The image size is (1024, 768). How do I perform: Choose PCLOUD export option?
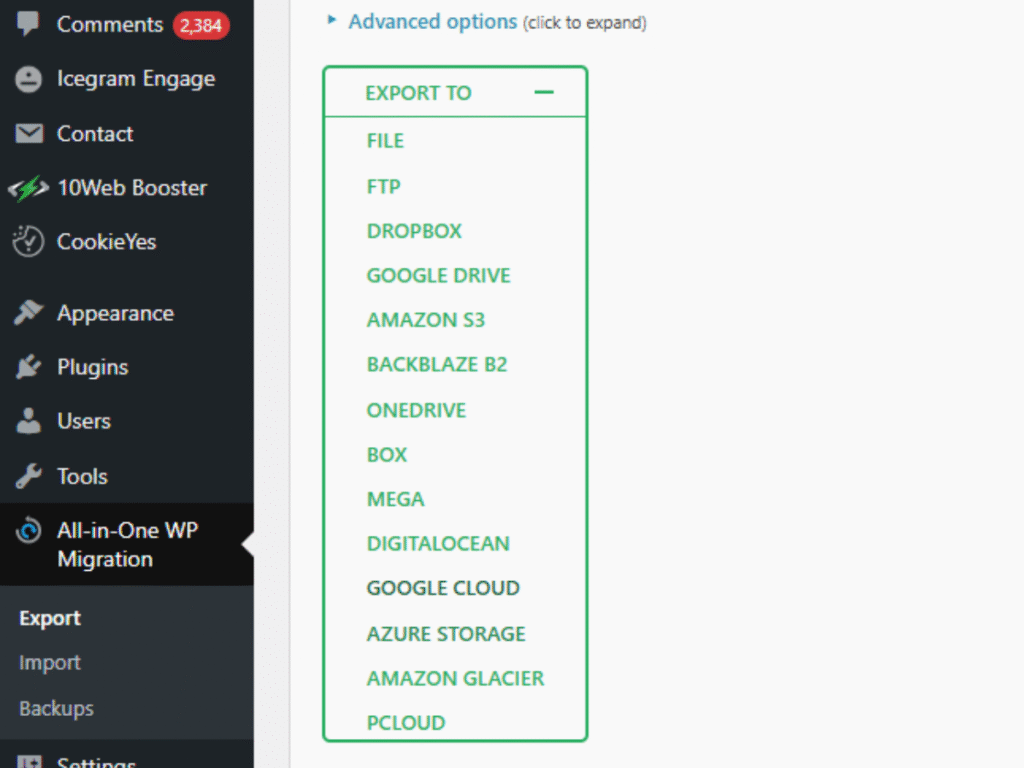tap(406, 723)
